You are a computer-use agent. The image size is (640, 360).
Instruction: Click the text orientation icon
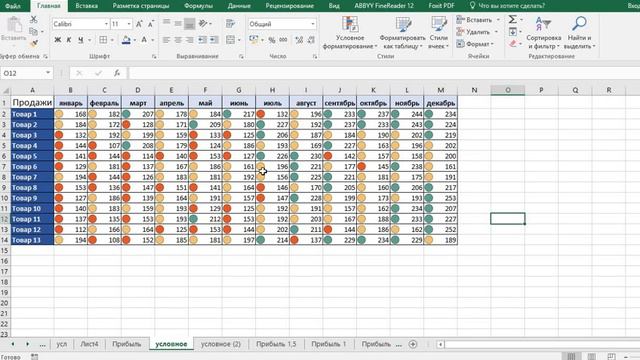click(x=203, y=24)
